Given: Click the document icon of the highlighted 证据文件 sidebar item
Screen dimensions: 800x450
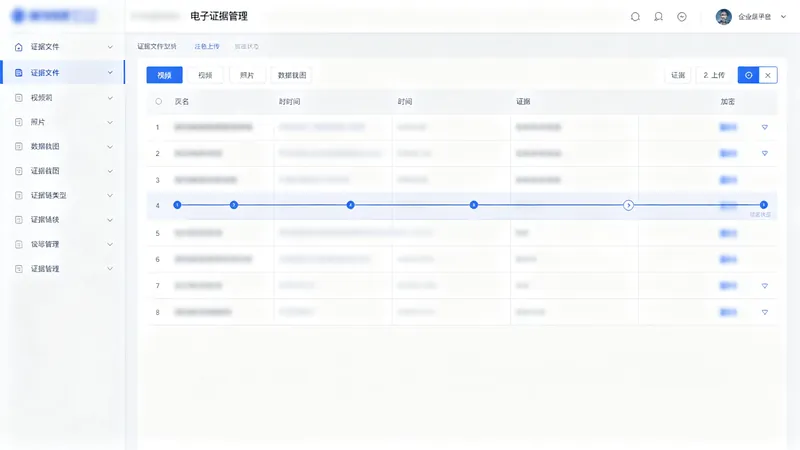Looking at the screenshot, I should 19,72.
